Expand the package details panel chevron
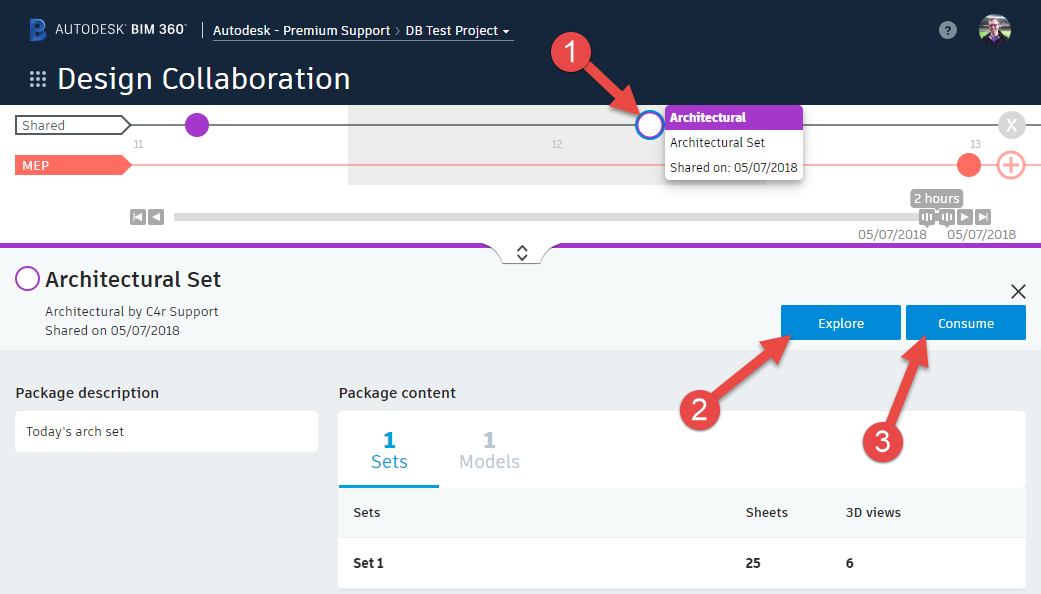 click(521, 252)
